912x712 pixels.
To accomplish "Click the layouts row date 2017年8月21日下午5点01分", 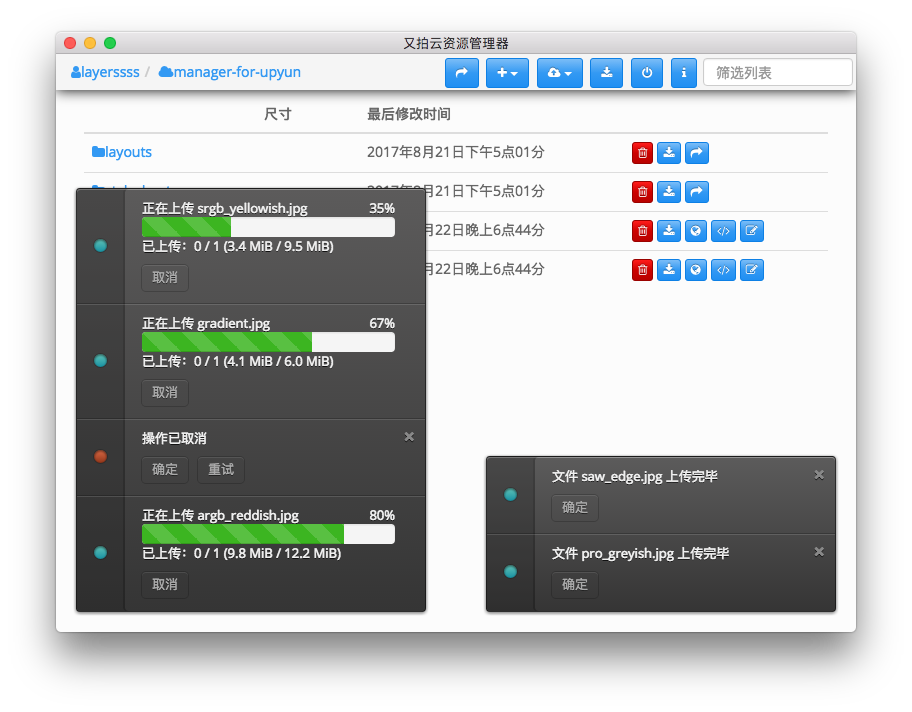I will point(455,152).
